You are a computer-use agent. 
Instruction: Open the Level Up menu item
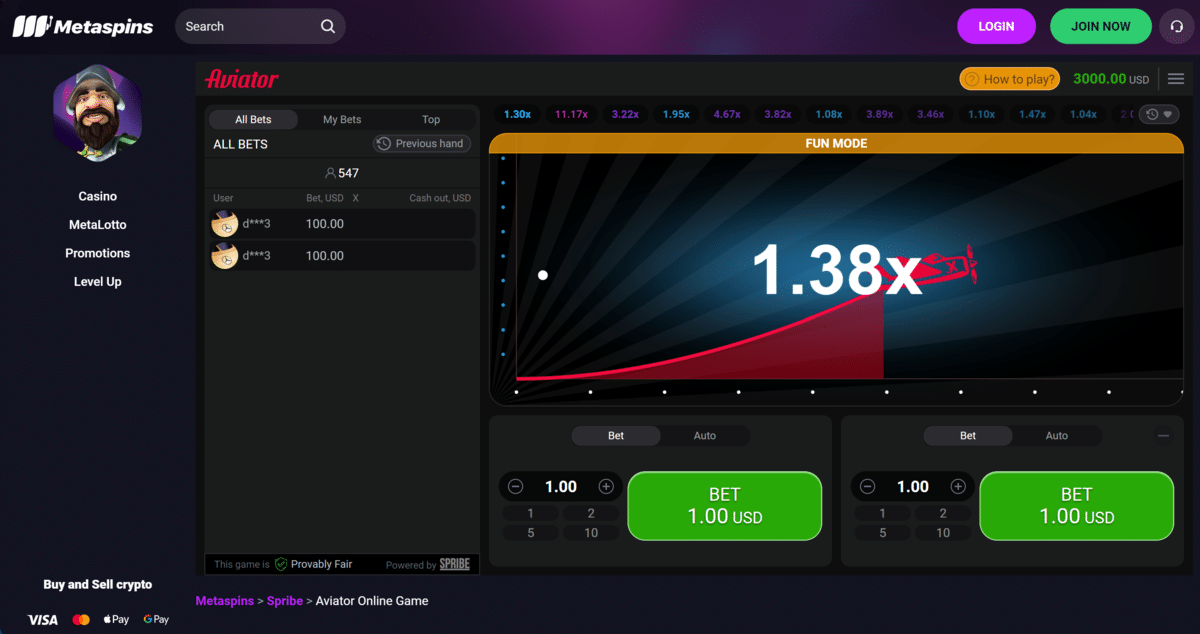[98, 282]
